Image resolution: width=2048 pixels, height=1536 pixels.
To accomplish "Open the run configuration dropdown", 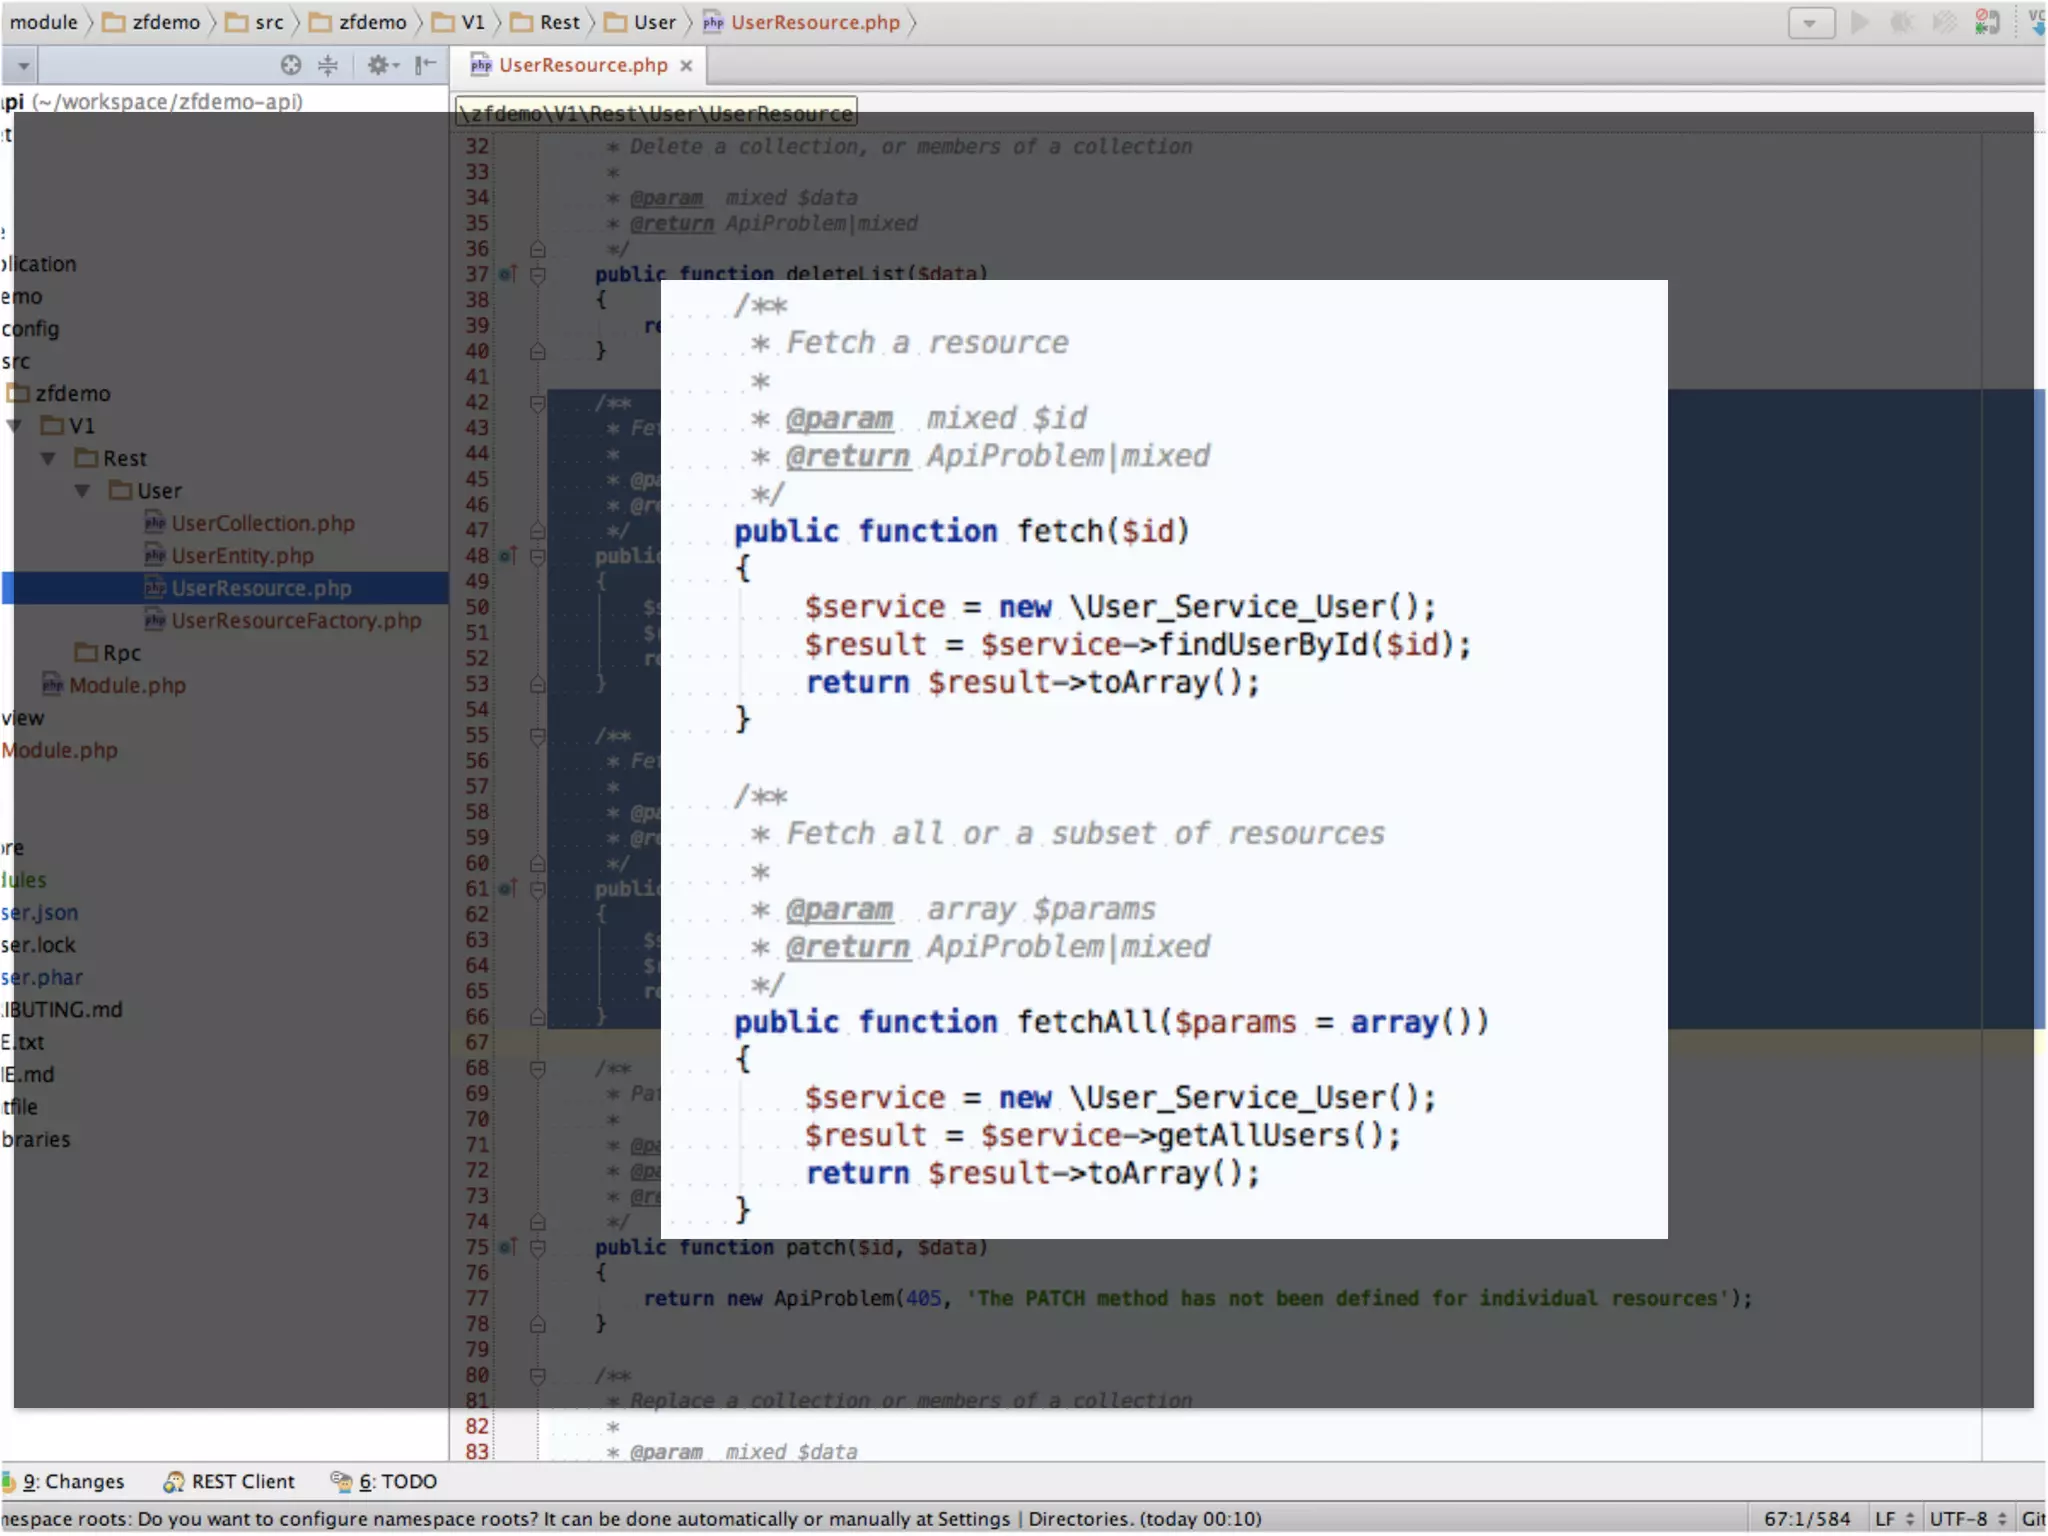I will tap(1810, 22).
